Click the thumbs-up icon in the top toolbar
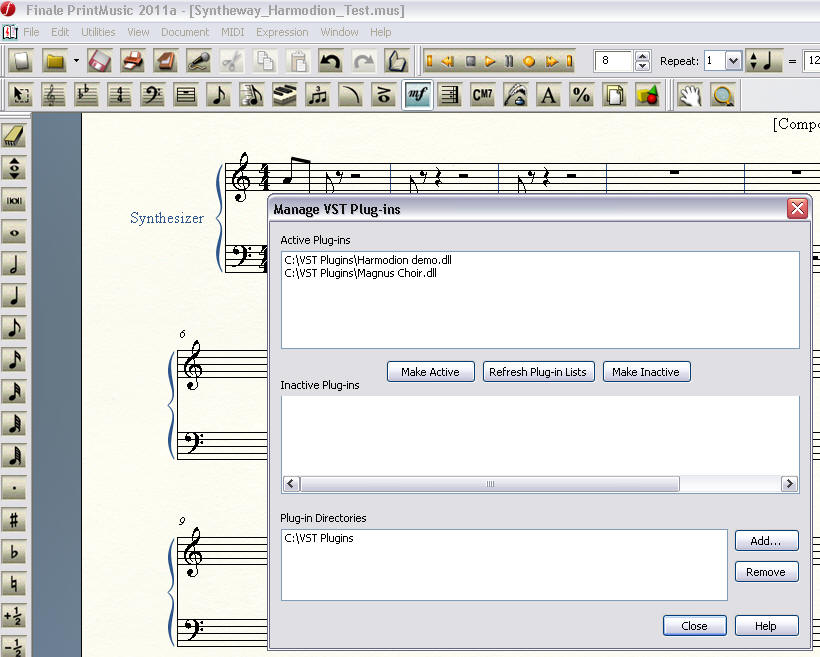820x657 pixels. tap(396, 61)
